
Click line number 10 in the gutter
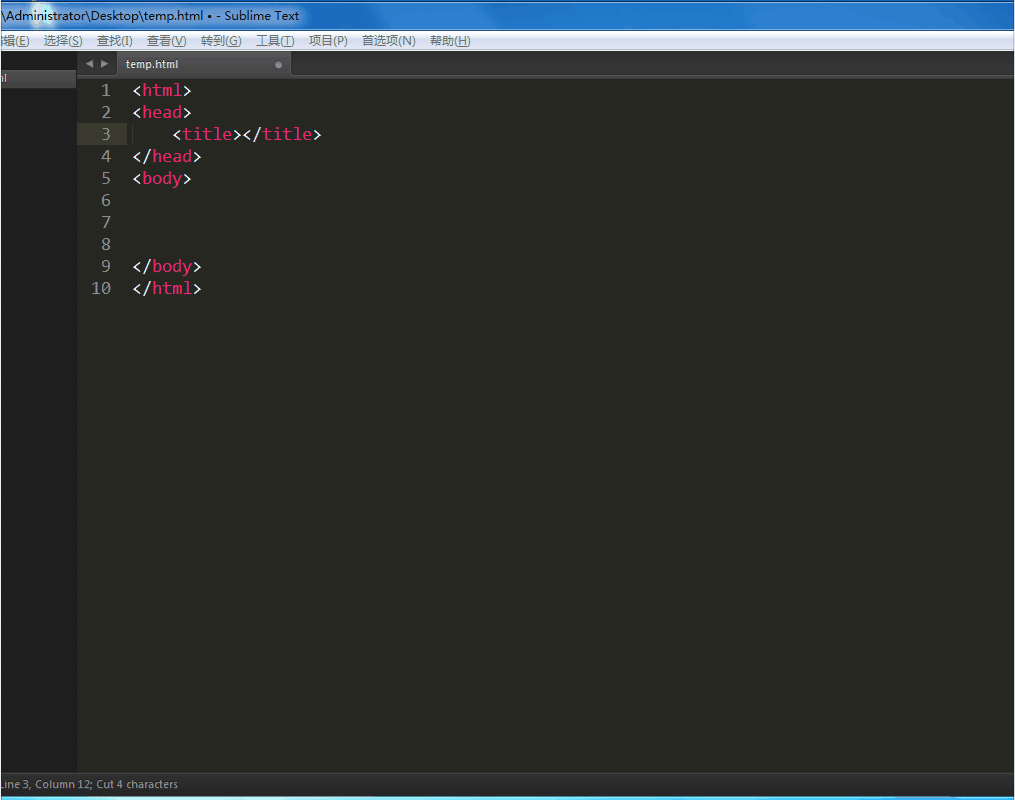coord(101,289)
